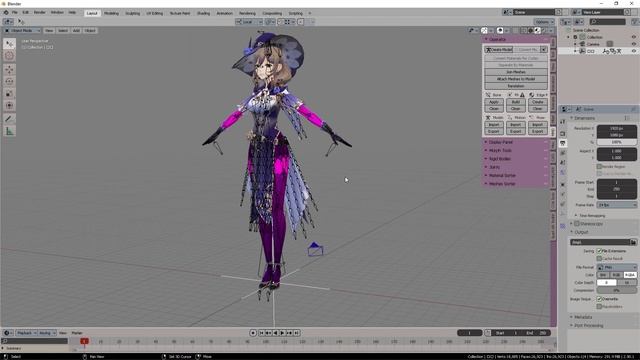Toggle visibility of the selected model object
The height and width of the screenshot is (360, 640).
tap(634, 51)
